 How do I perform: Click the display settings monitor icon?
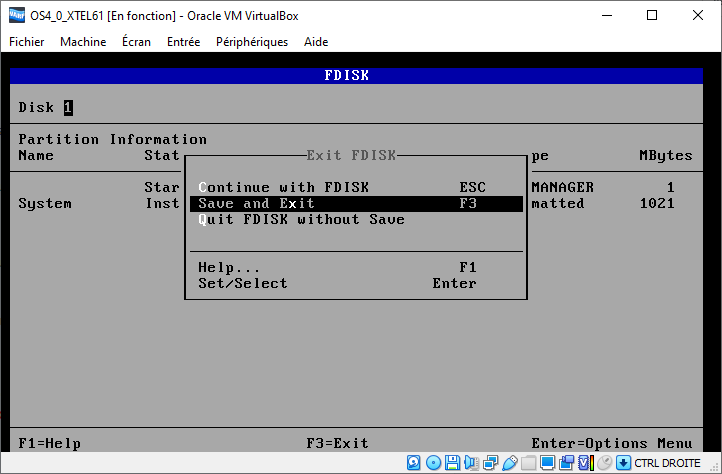(x=547, y=463)
